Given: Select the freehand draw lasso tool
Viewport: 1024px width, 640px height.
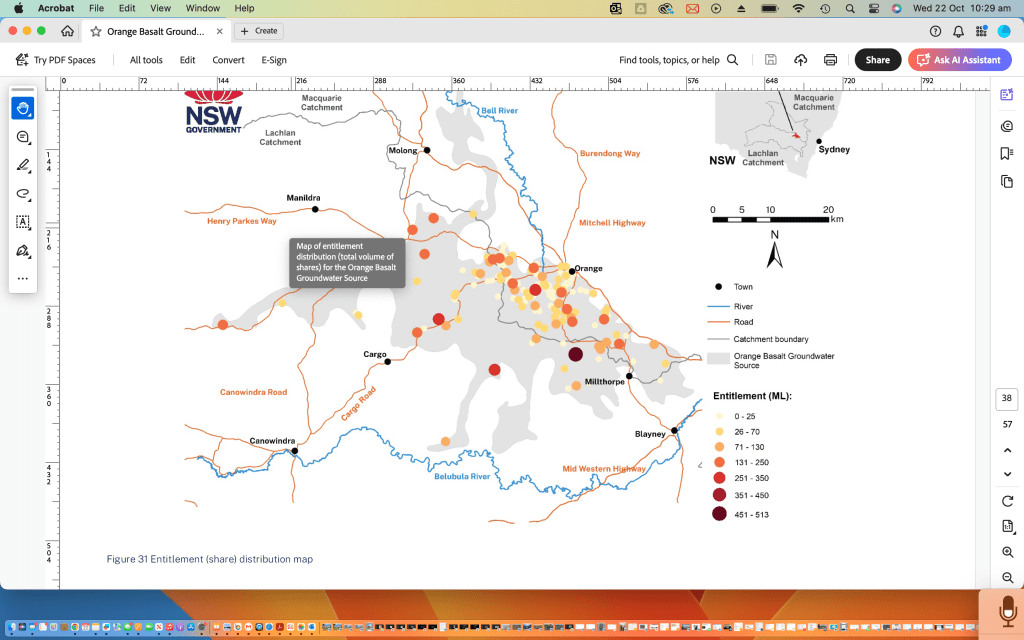Looking at the screenshot, I should coord(23,193).
